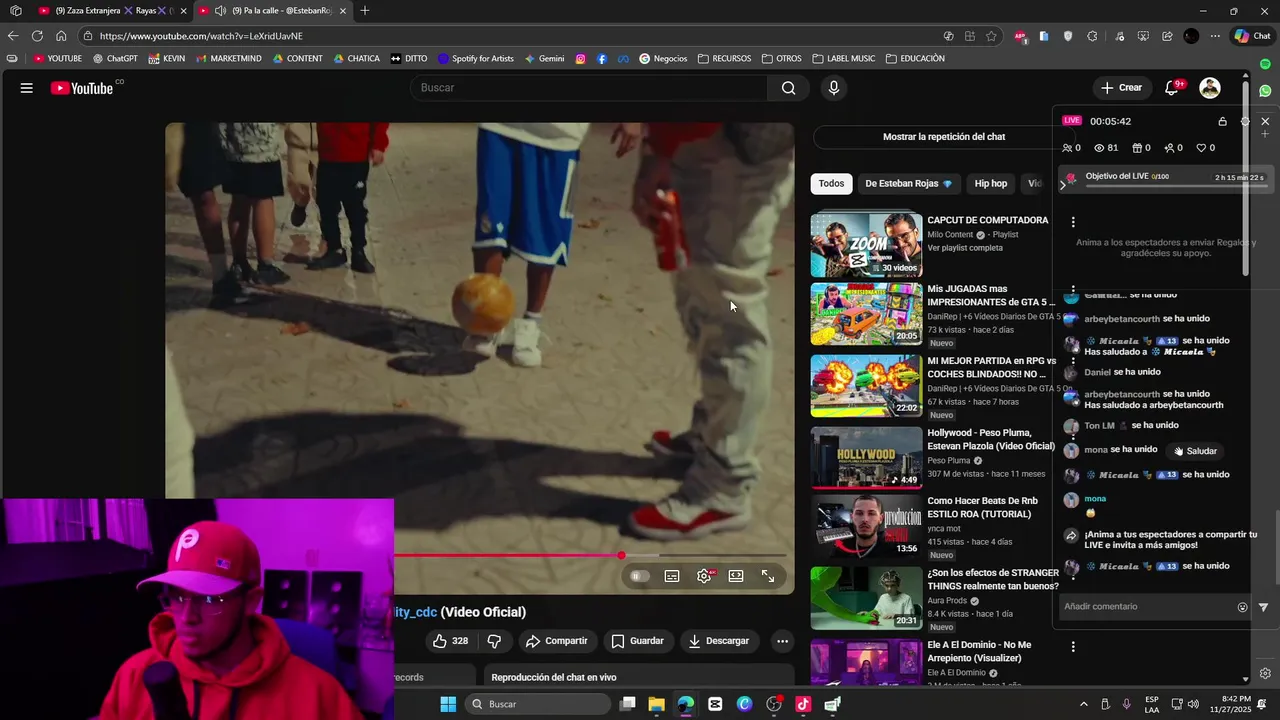Open TikTok app in the taskbar
Screen dimensions: 1280x720
click(802, 704)
